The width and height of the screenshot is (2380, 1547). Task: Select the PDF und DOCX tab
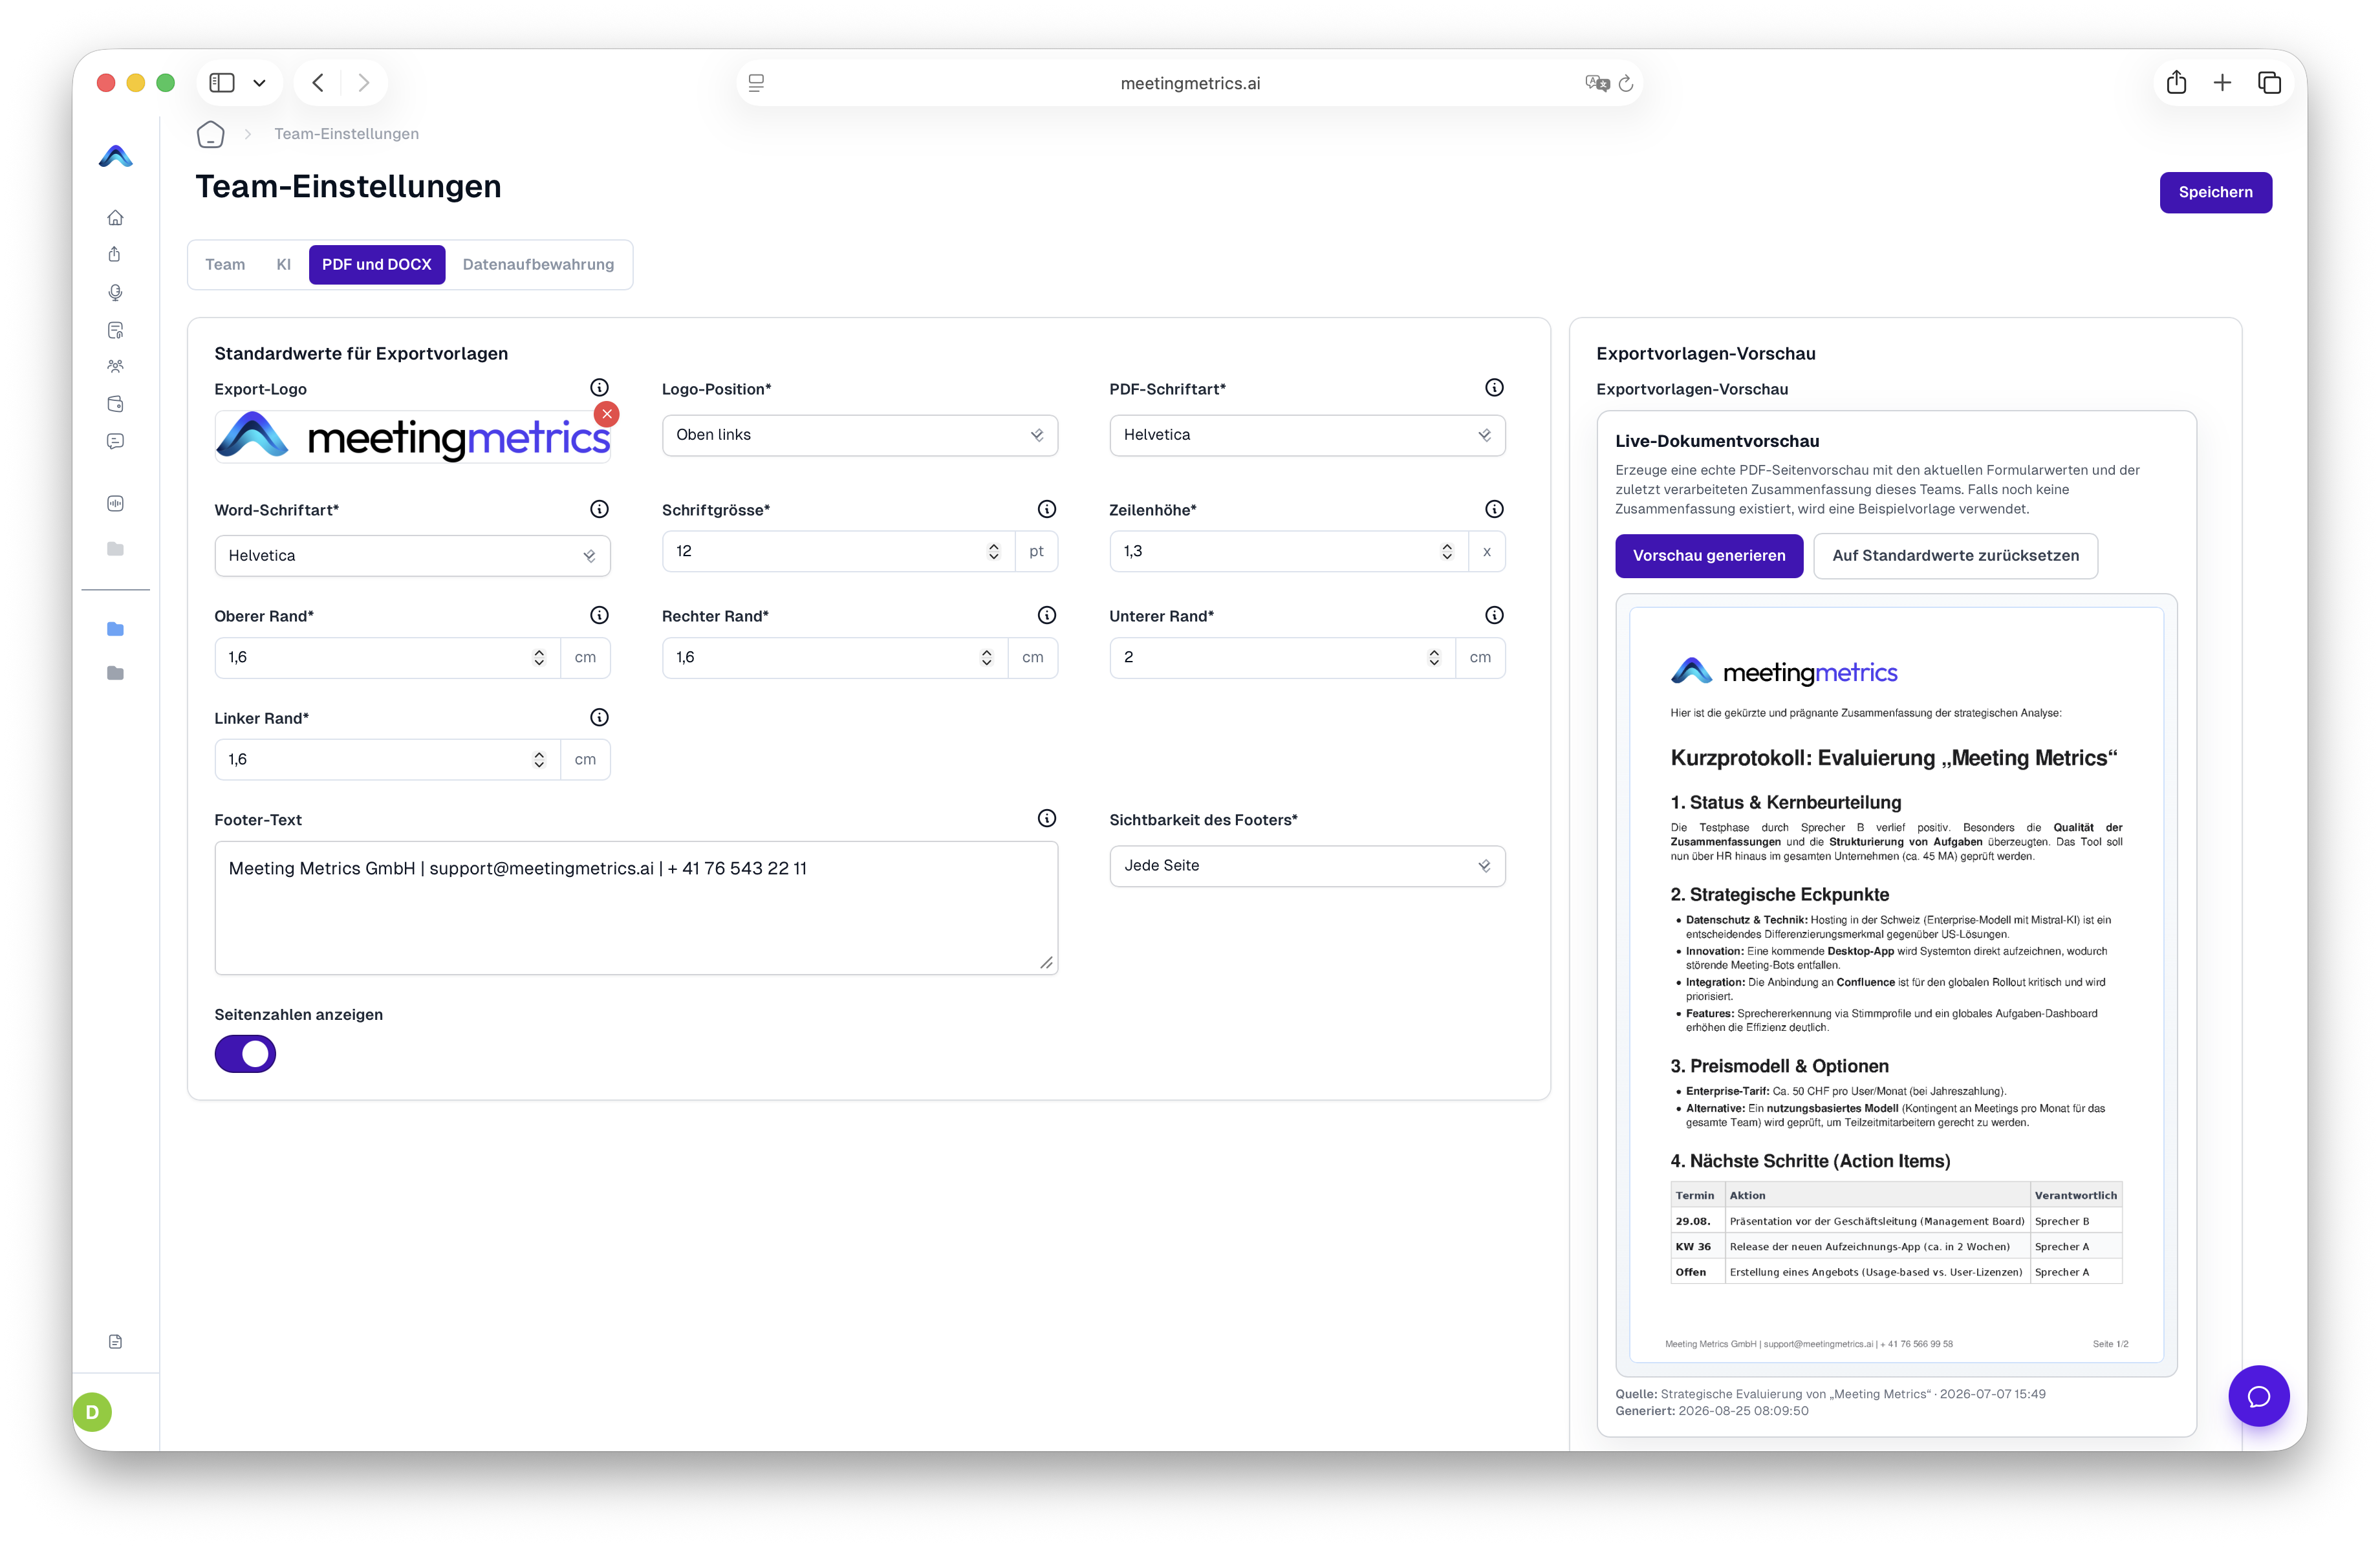tap(377, 265)
